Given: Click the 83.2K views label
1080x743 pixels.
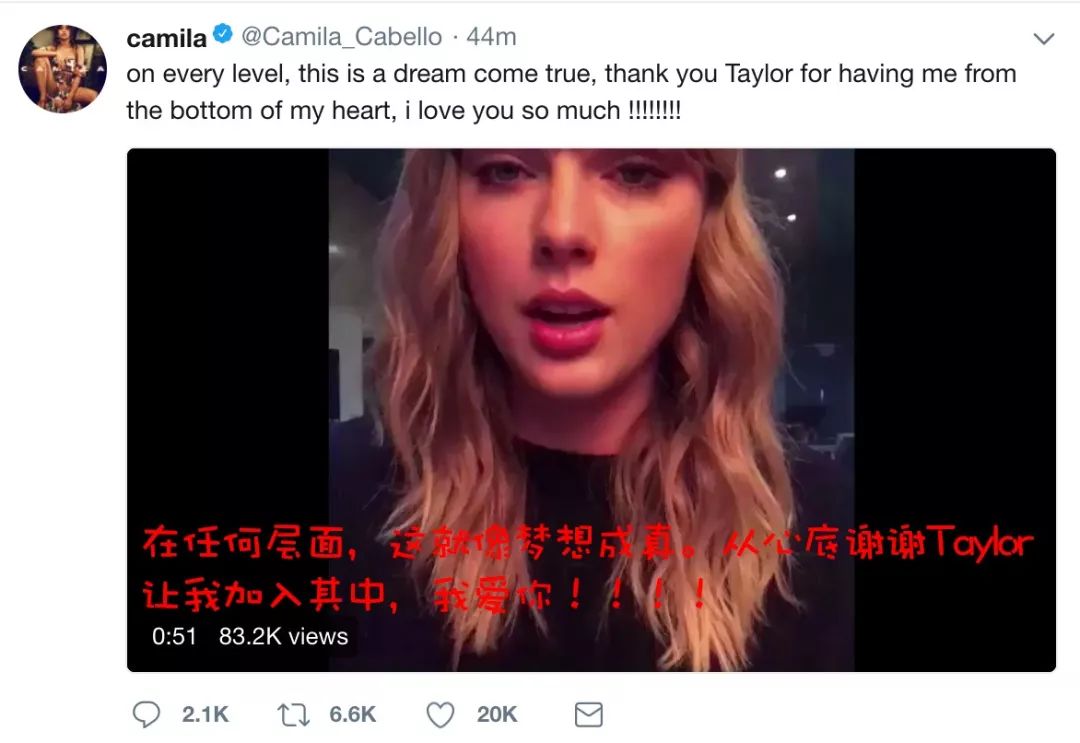Looking at the screenshot, I should (284, 636).
